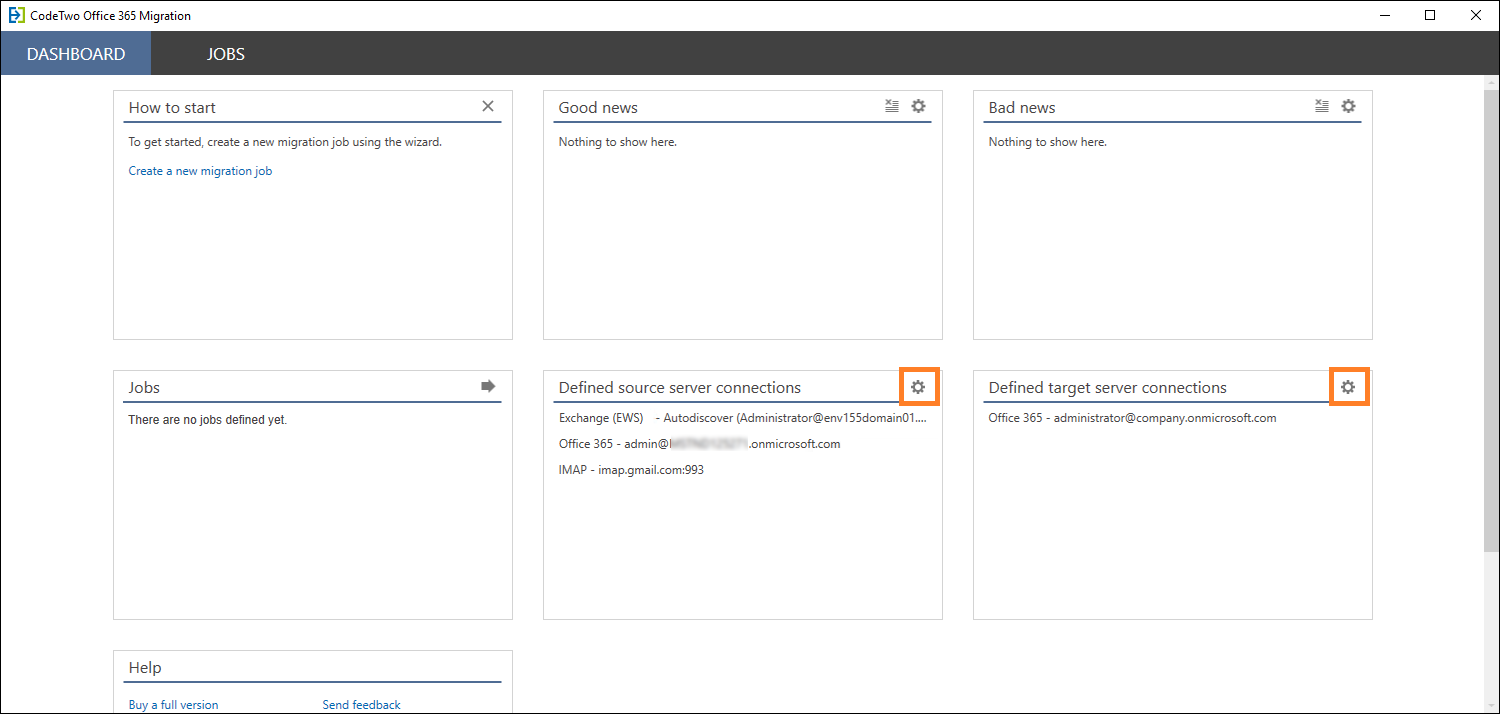Open target server connections settings gear
Image resolution: width=1500 pixels, height=714 pixels.
1348,386
